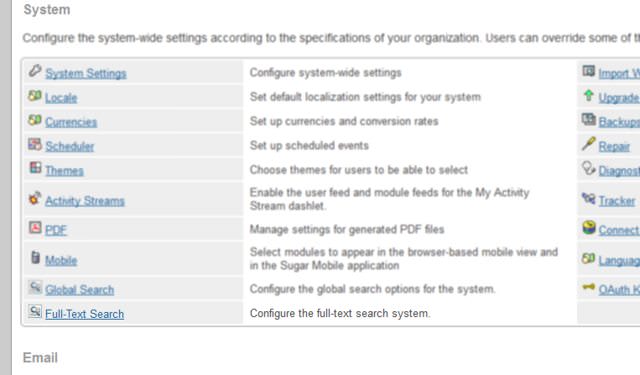Click the Backups icon
640x375 pixels.
coord(589,120)
